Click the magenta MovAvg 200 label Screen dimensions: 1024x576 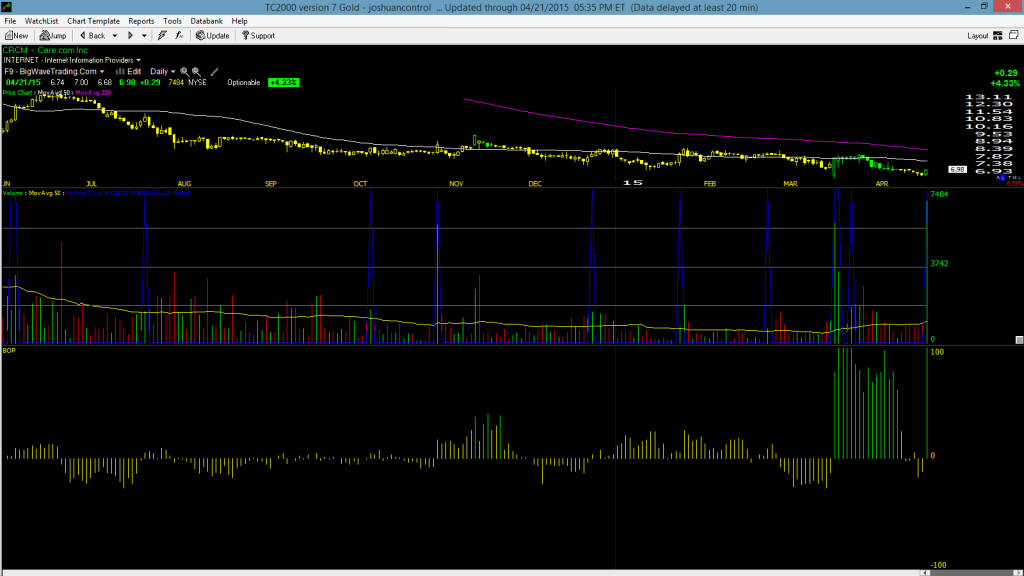click(x=93, y=93)
